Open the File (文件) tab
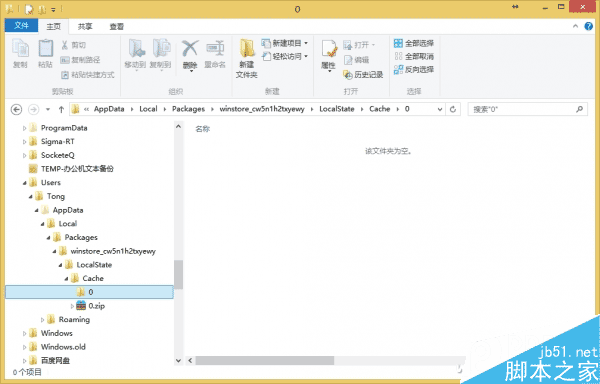 tap(21, 26)
